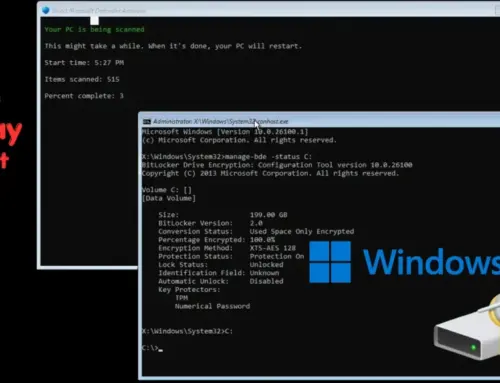Click the "Identification Field:" label
The image size is (500, 383).
[202, 273]
